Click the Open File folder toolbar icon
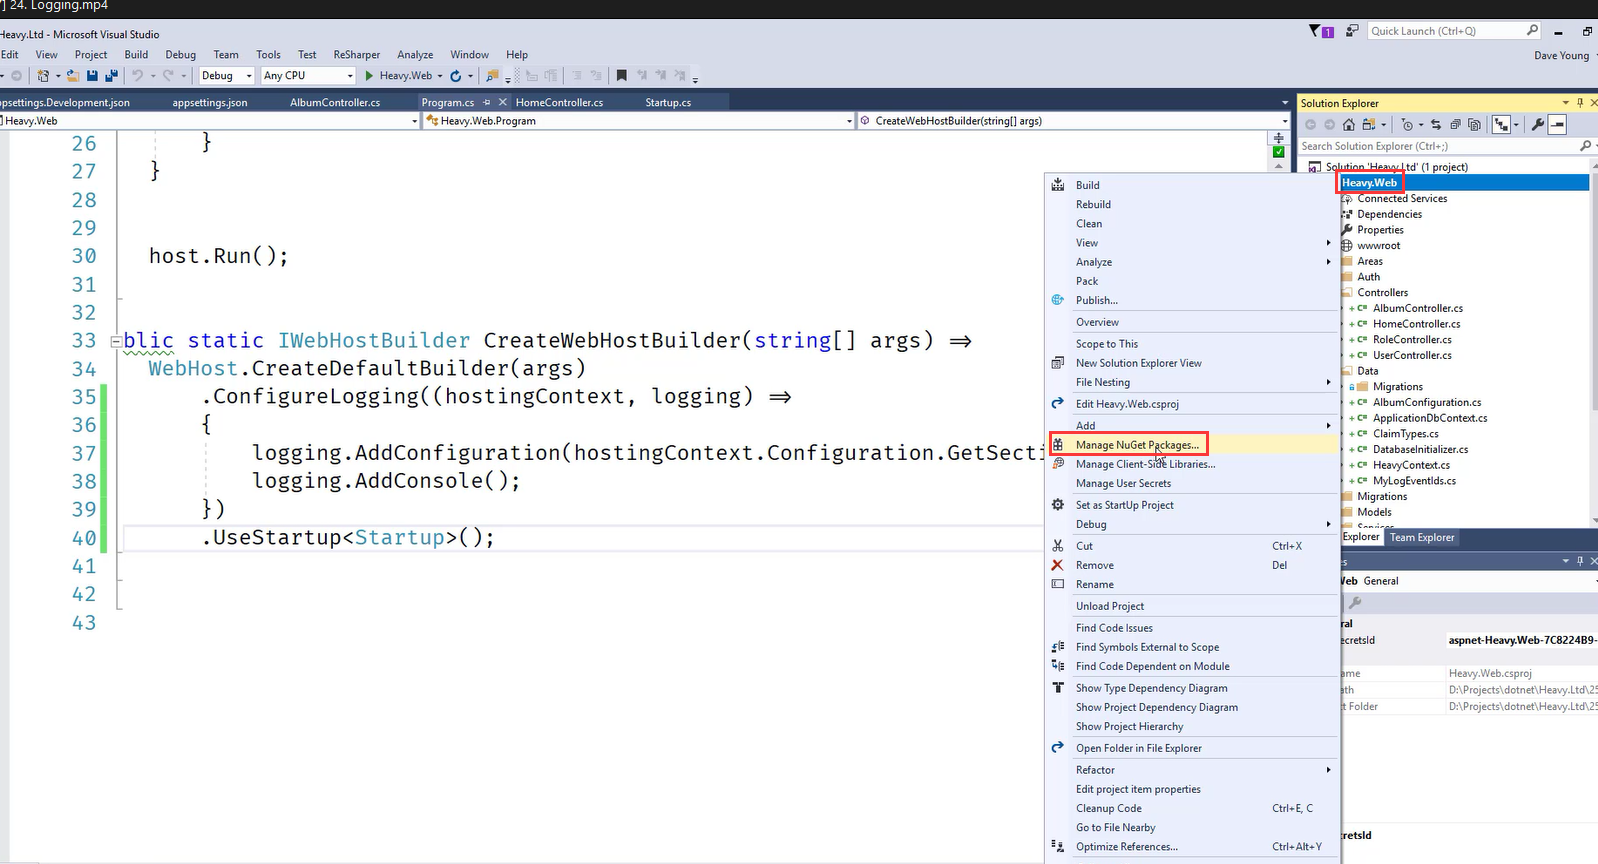 tap(74, 76)
